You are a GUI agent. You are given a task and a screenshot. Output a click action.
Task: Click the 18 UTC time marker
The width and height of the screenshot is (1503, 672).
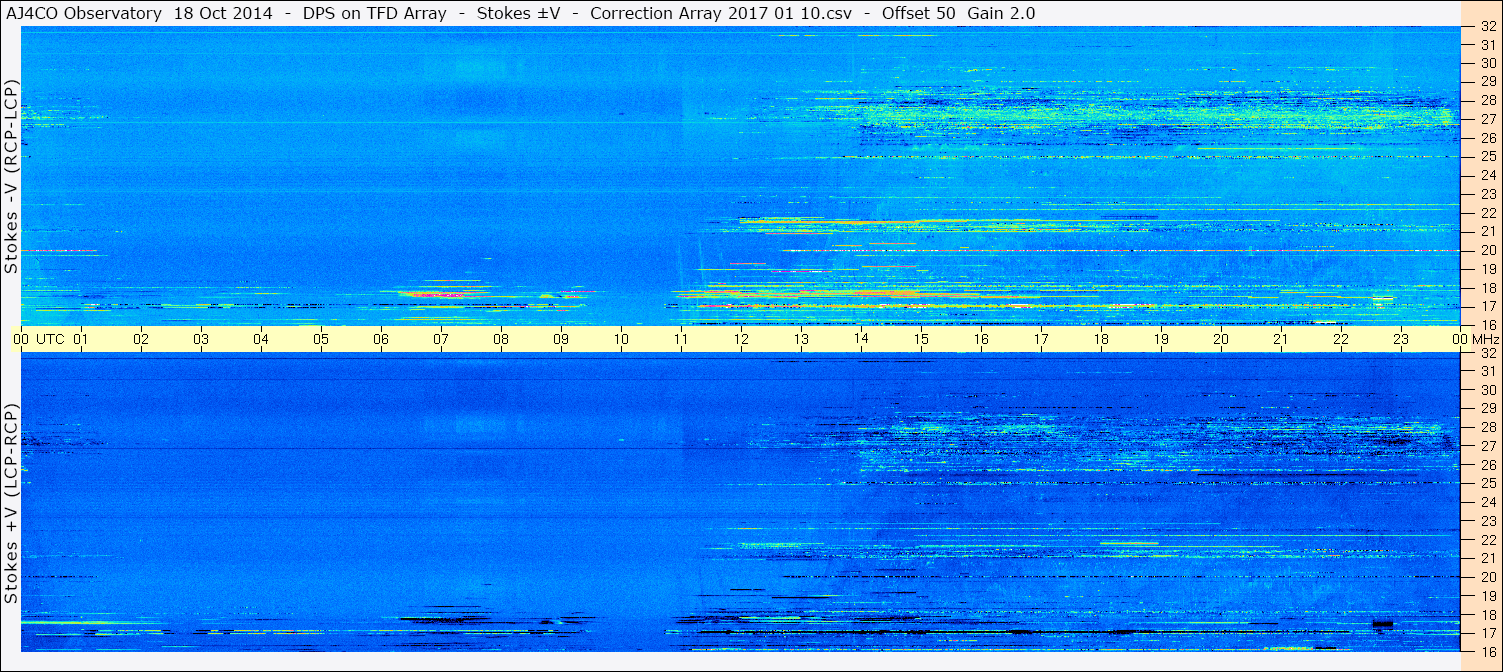pos(1101,340)
